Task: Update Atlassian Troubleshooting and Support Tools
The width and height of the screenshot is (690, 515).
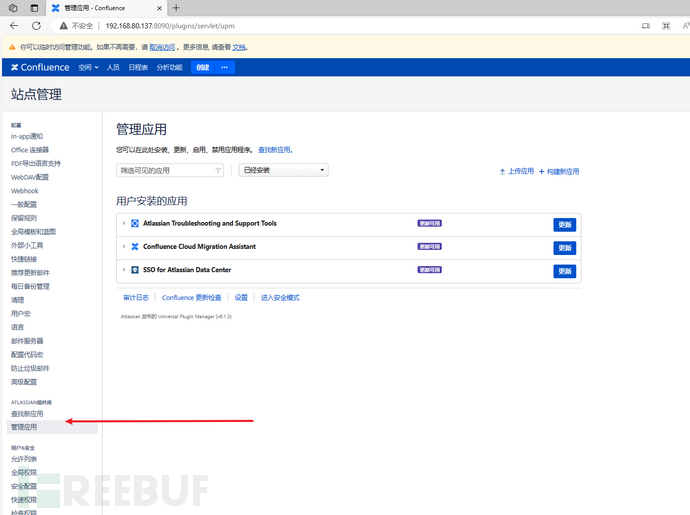Action: [565, 225]
